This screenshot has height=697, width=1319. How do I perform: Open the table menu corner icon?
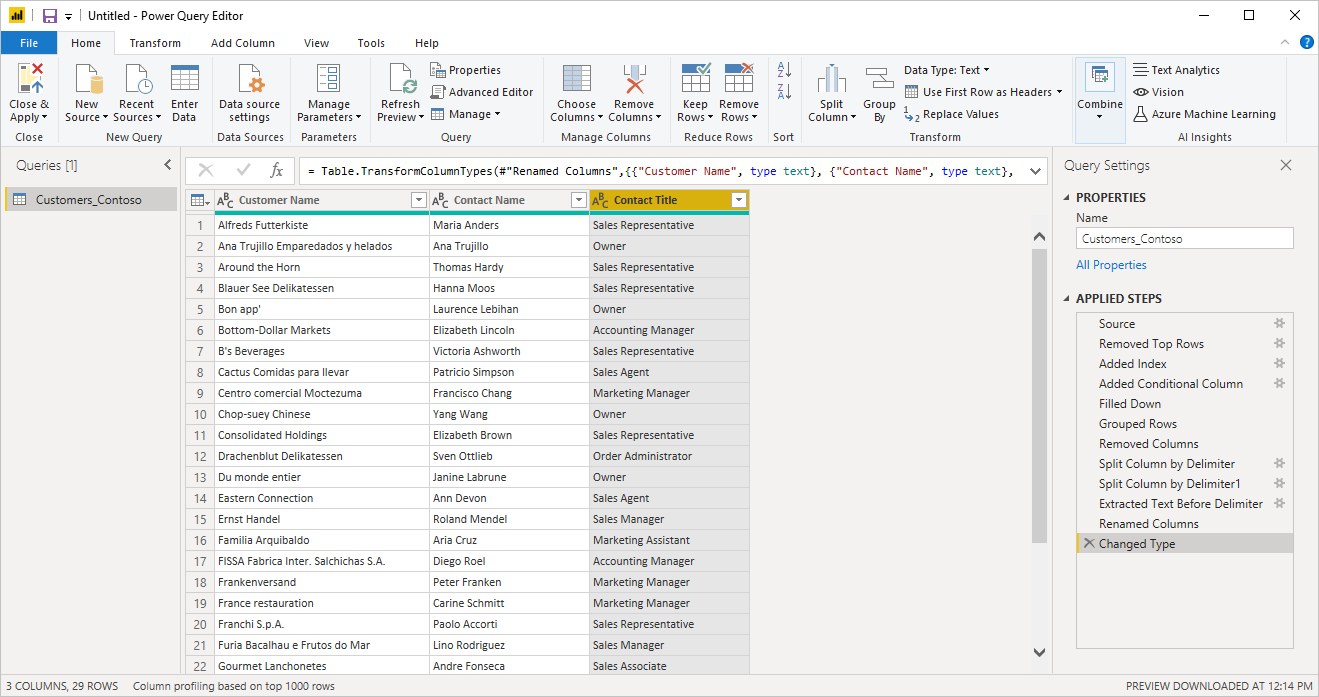click(199, 200)
